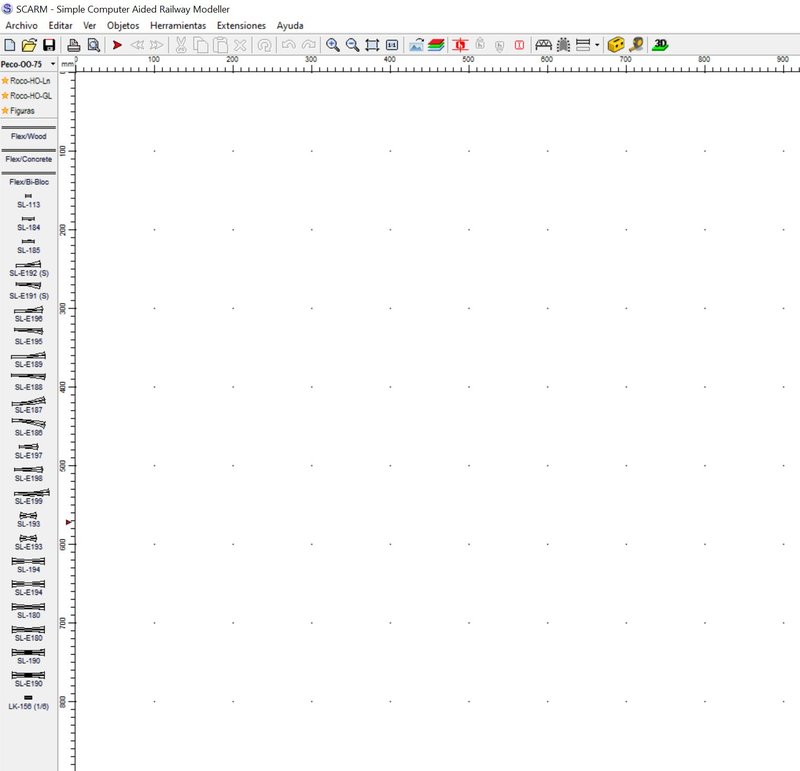The height and width of the screenshot is (771, 800).
Task: Click the mm units label on ruler
Action: tap(67, 64)
